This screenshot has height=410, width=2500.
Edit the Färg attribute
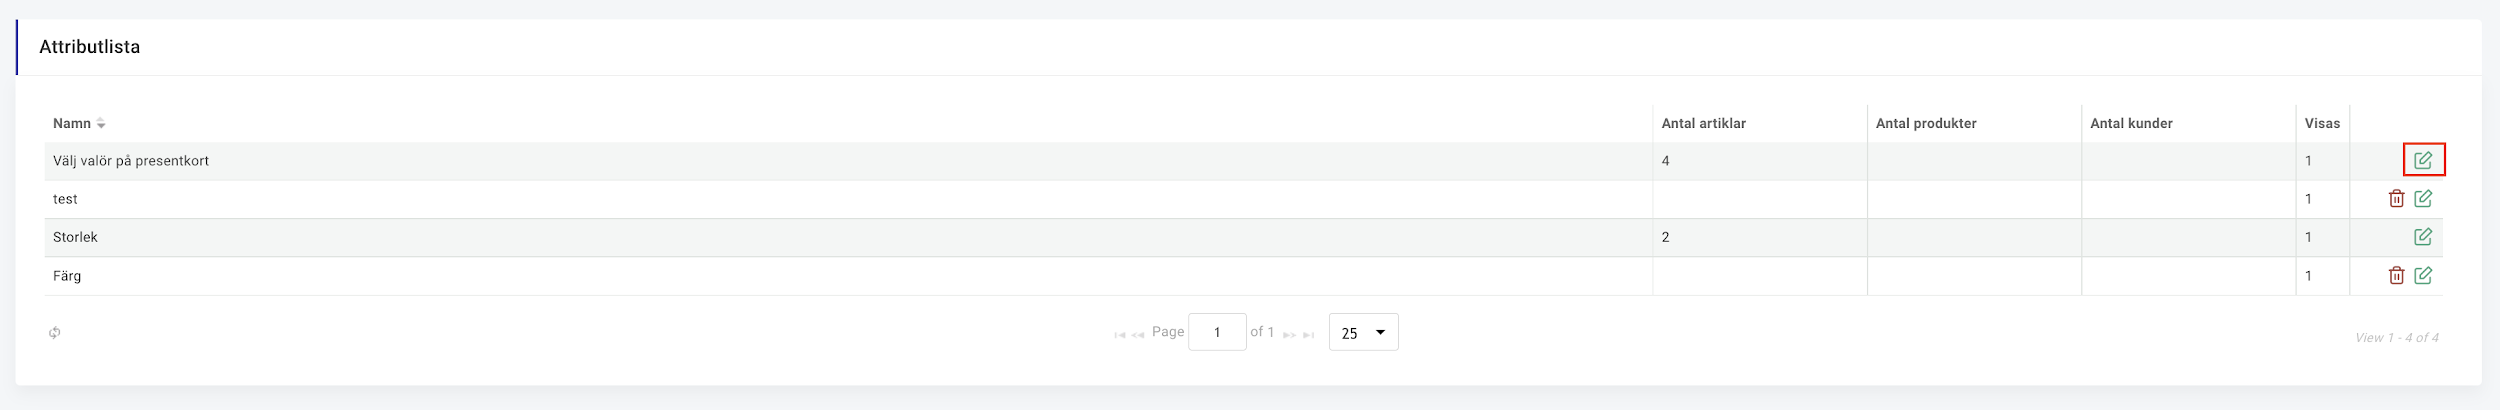pyautogui.click(x=2422, y=275)
